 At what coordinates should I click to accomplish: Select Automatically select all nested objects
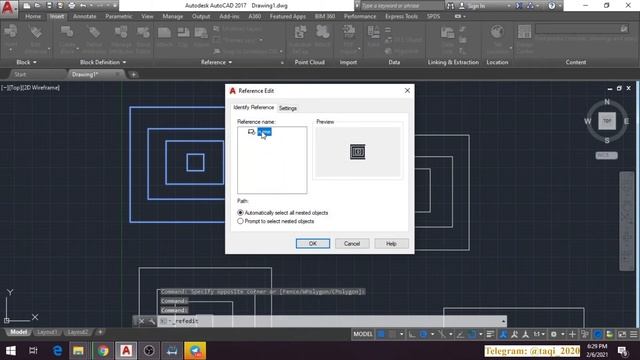283,213
